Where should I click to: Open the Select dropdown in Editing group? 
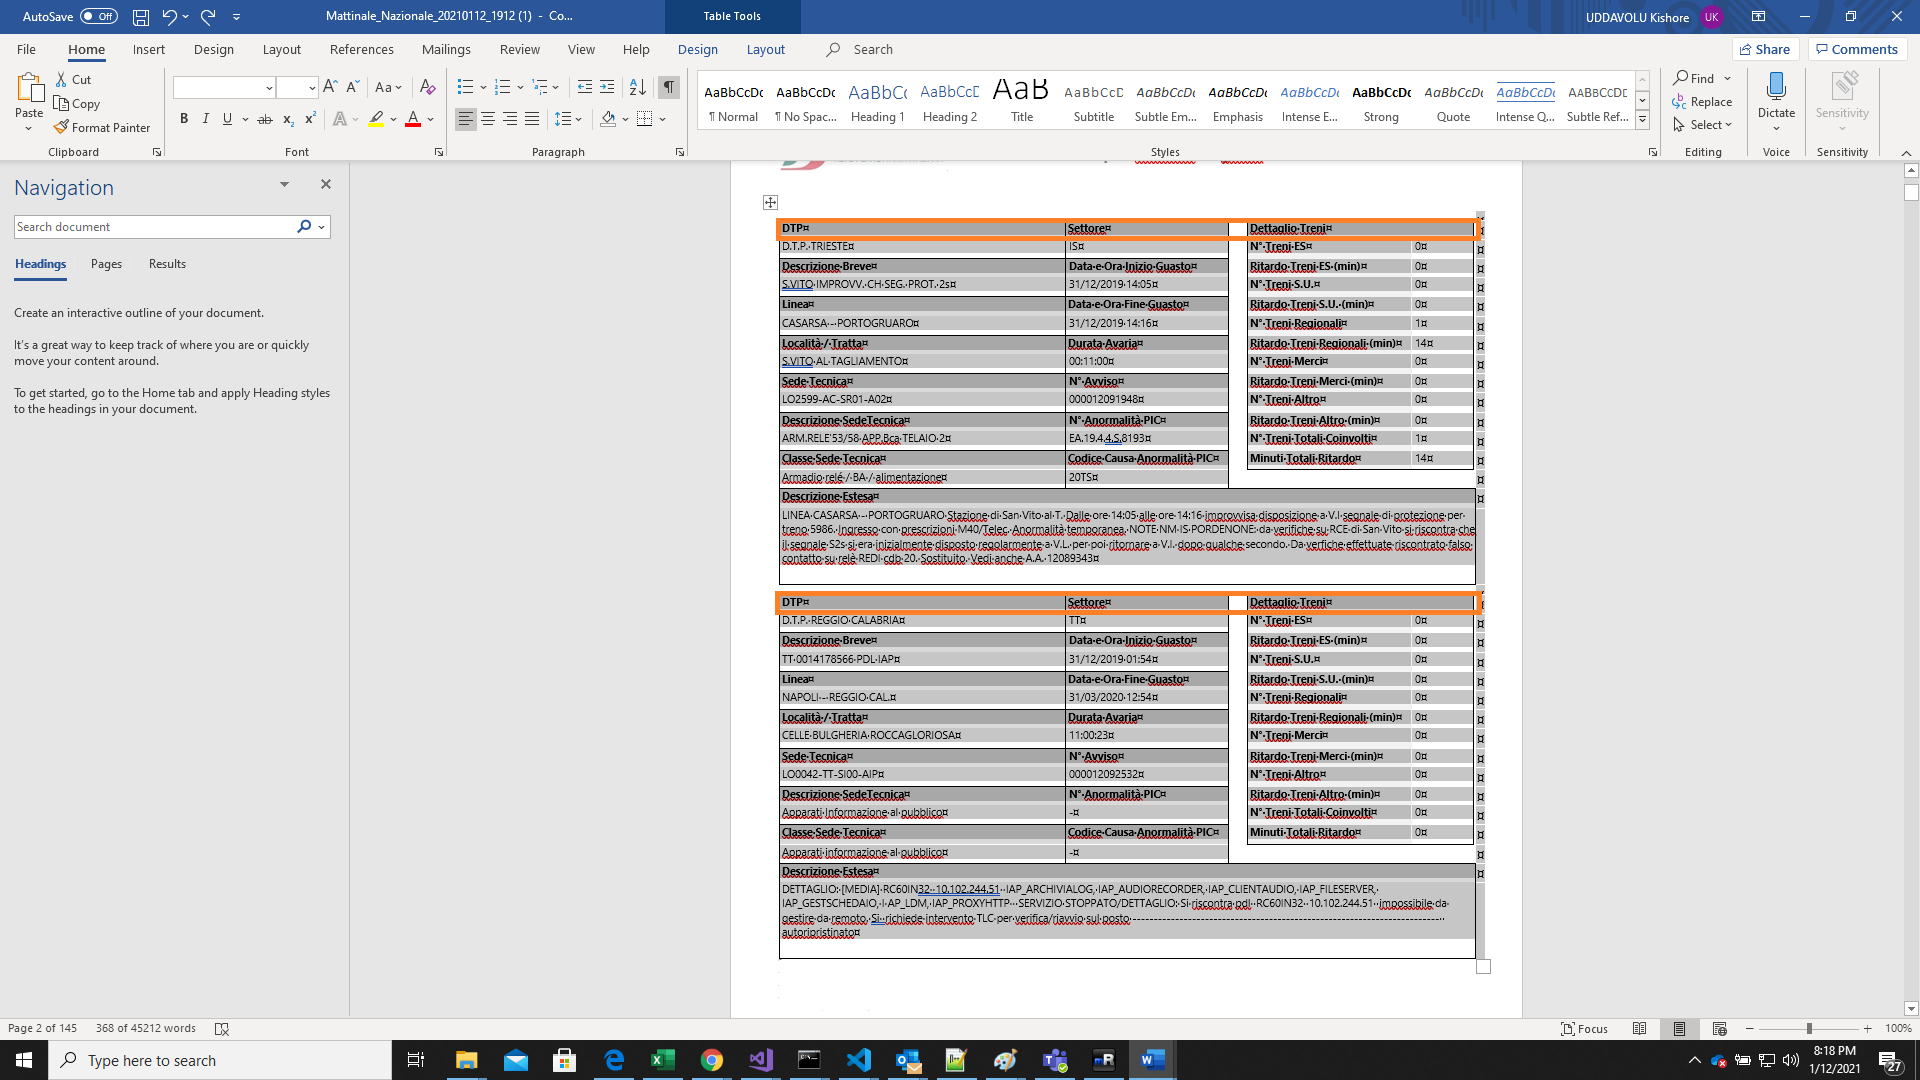coord(1703,125)
